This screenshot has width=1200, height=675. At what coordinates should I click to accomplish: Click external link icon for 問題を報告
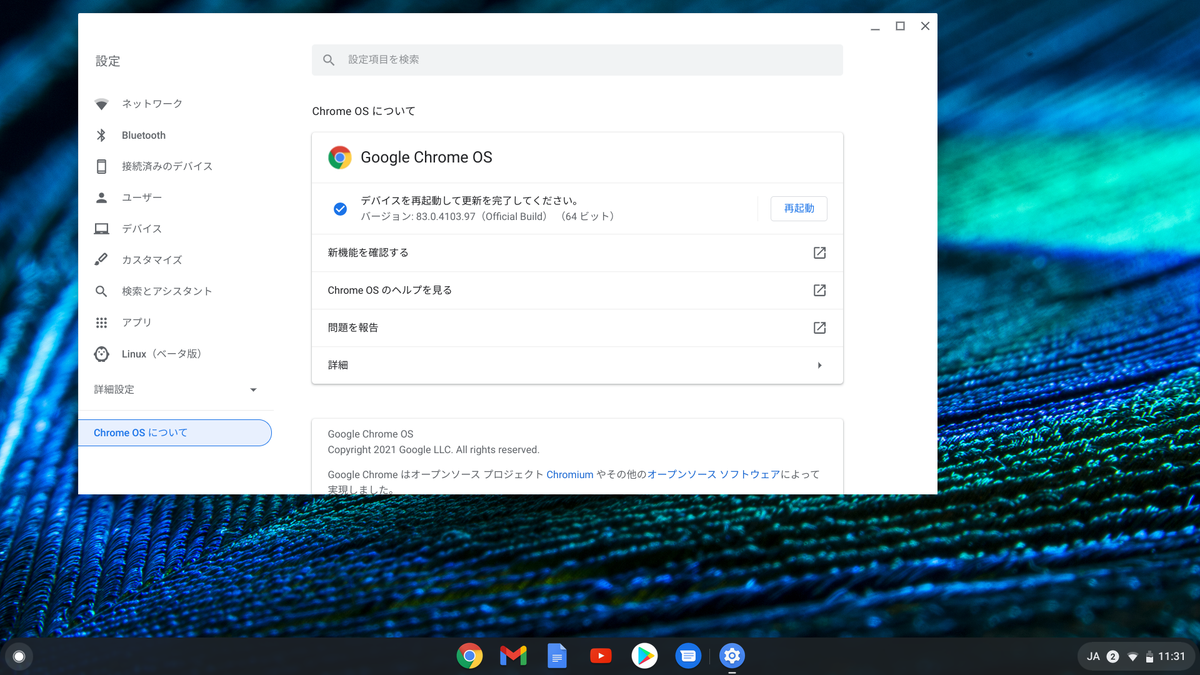click(x=819, y=328)
